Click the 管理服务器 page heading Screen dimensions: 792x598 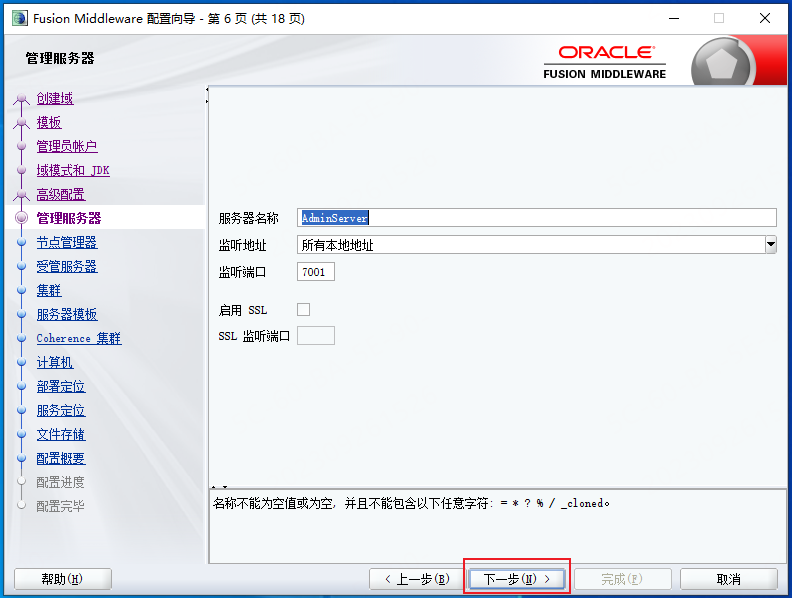pos(60,58)
